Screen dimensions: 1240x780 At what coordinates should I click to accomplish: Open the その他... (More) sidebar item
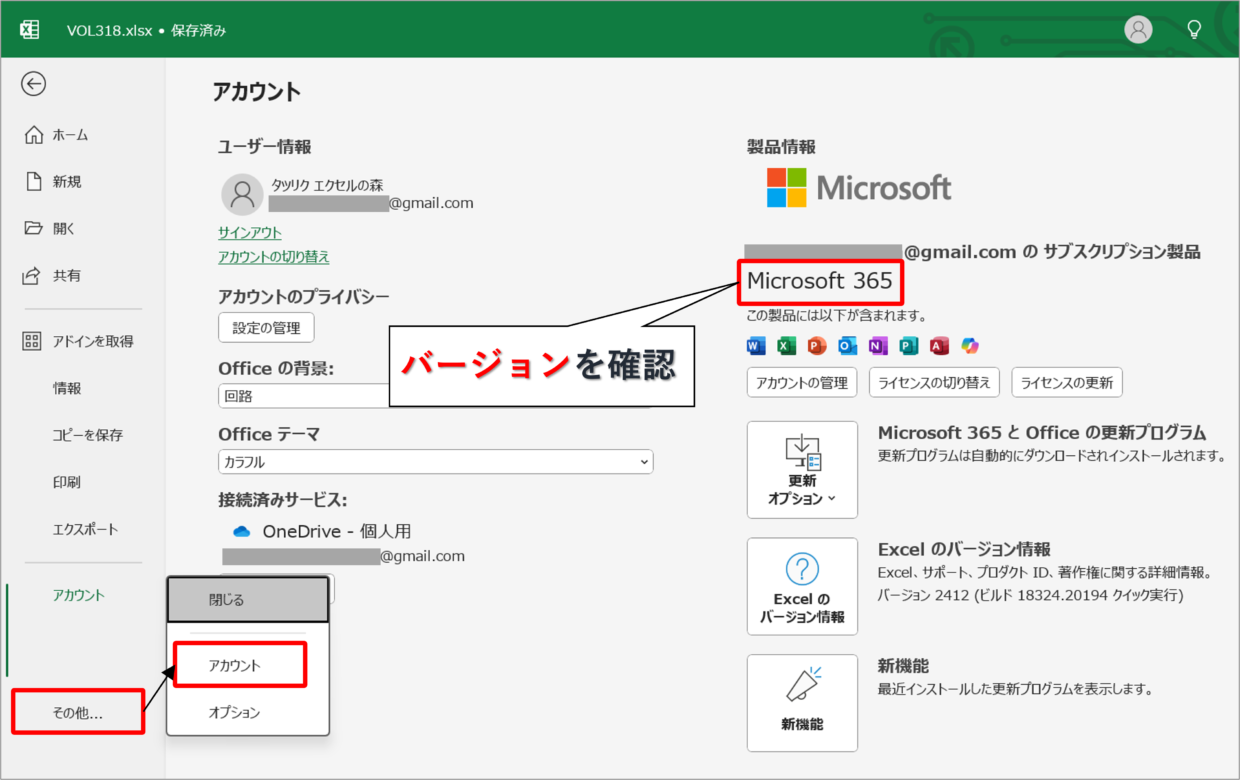78,713
